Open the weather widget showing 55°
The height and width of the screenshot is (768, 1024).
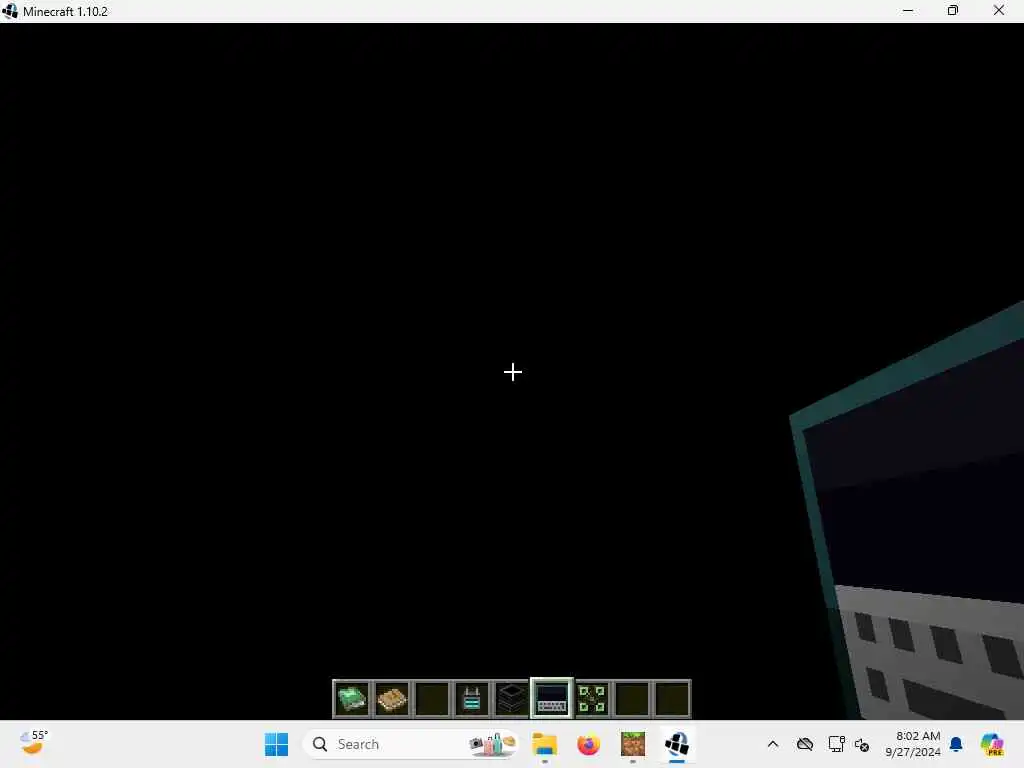(x=33, y=743)
